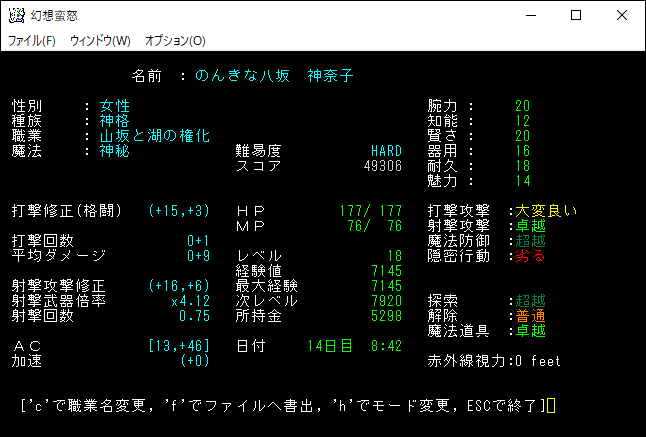Click the game icon in the title bar
The width and height of the screenshot is (646, 437).
pyautogui.click(x=16, y=16)
